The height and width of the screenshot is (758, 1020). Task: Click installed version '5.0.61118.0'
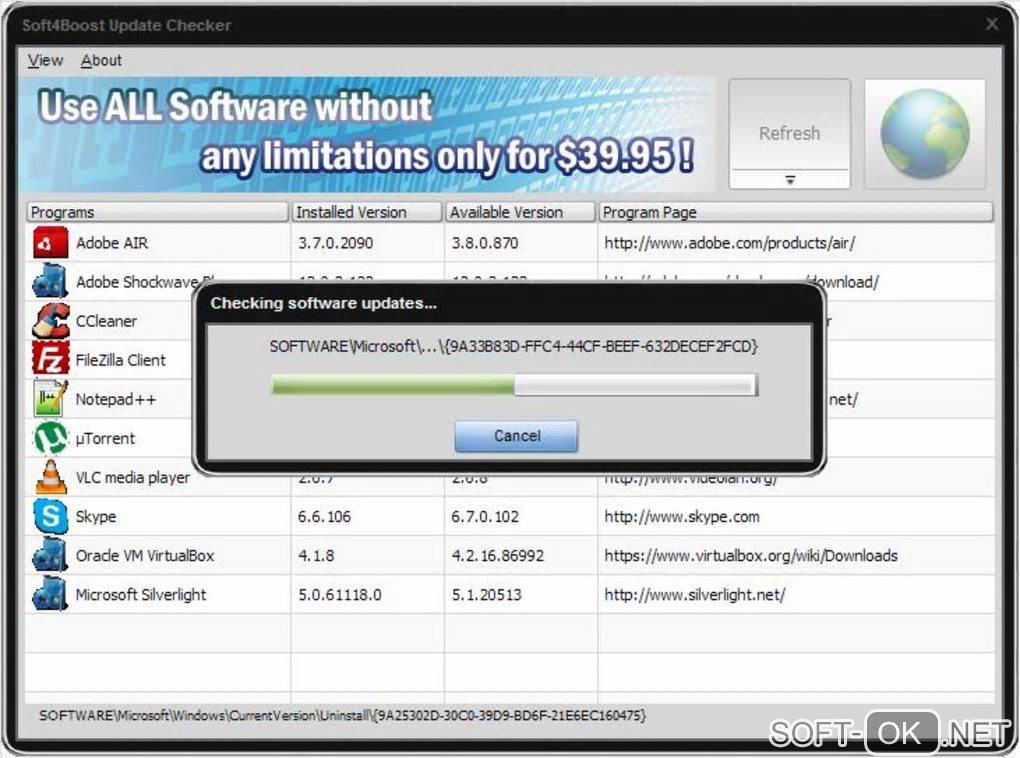coord(340,595)
